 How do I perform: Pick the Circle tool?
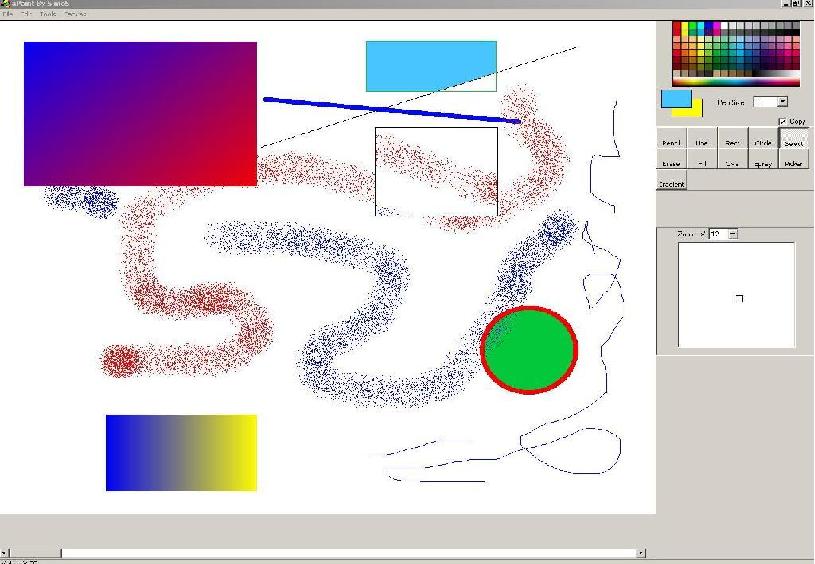[763, 142]
